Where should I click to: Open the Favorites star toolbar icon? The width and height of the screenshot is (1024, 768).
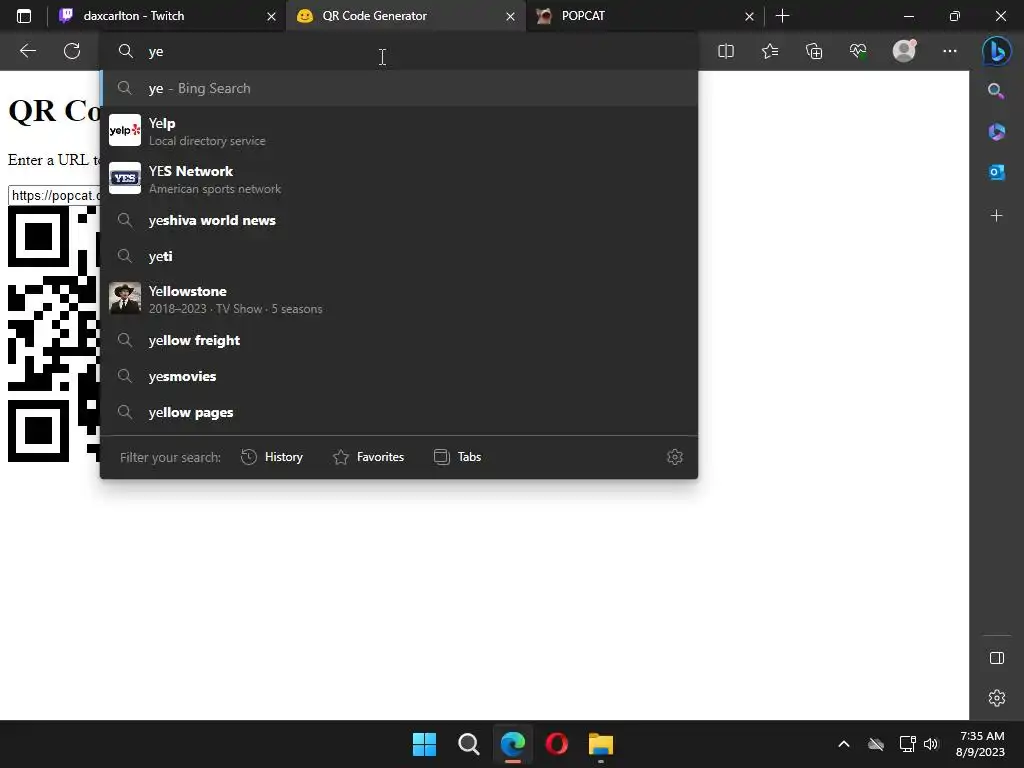click(x=770, y=51)
